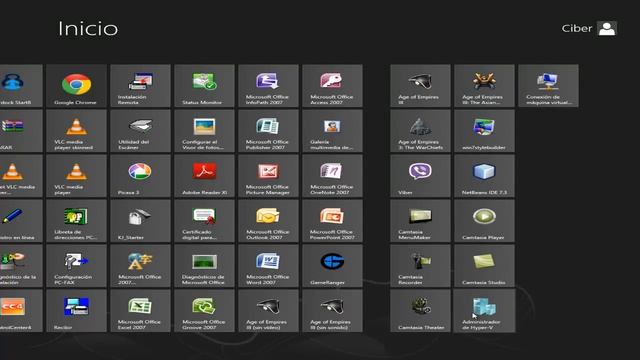Launch Diagnósticos de Microsoft Office
The image size is (640, 360).
[204, 266]
